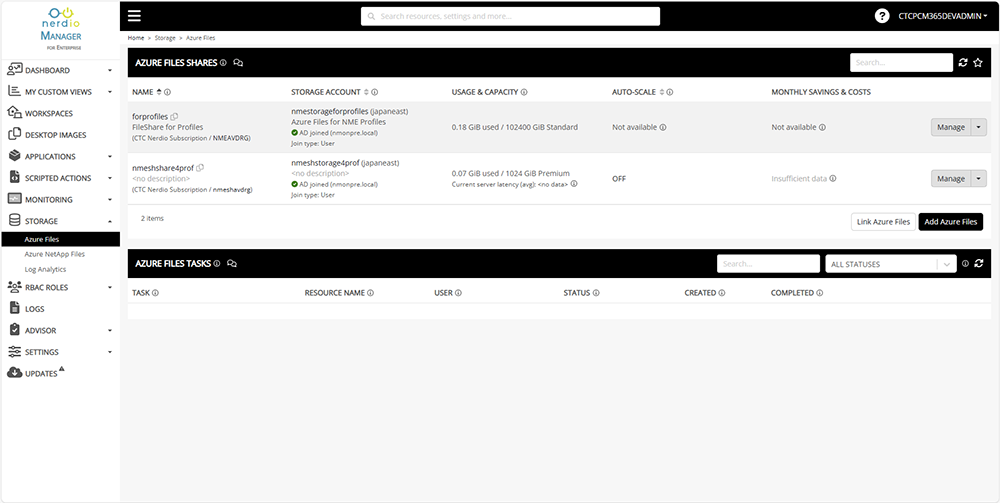The image size is (1000, 503).
Task: Open Manage dropdown arrow for forprofiles
Action: [x=978, y=127]
